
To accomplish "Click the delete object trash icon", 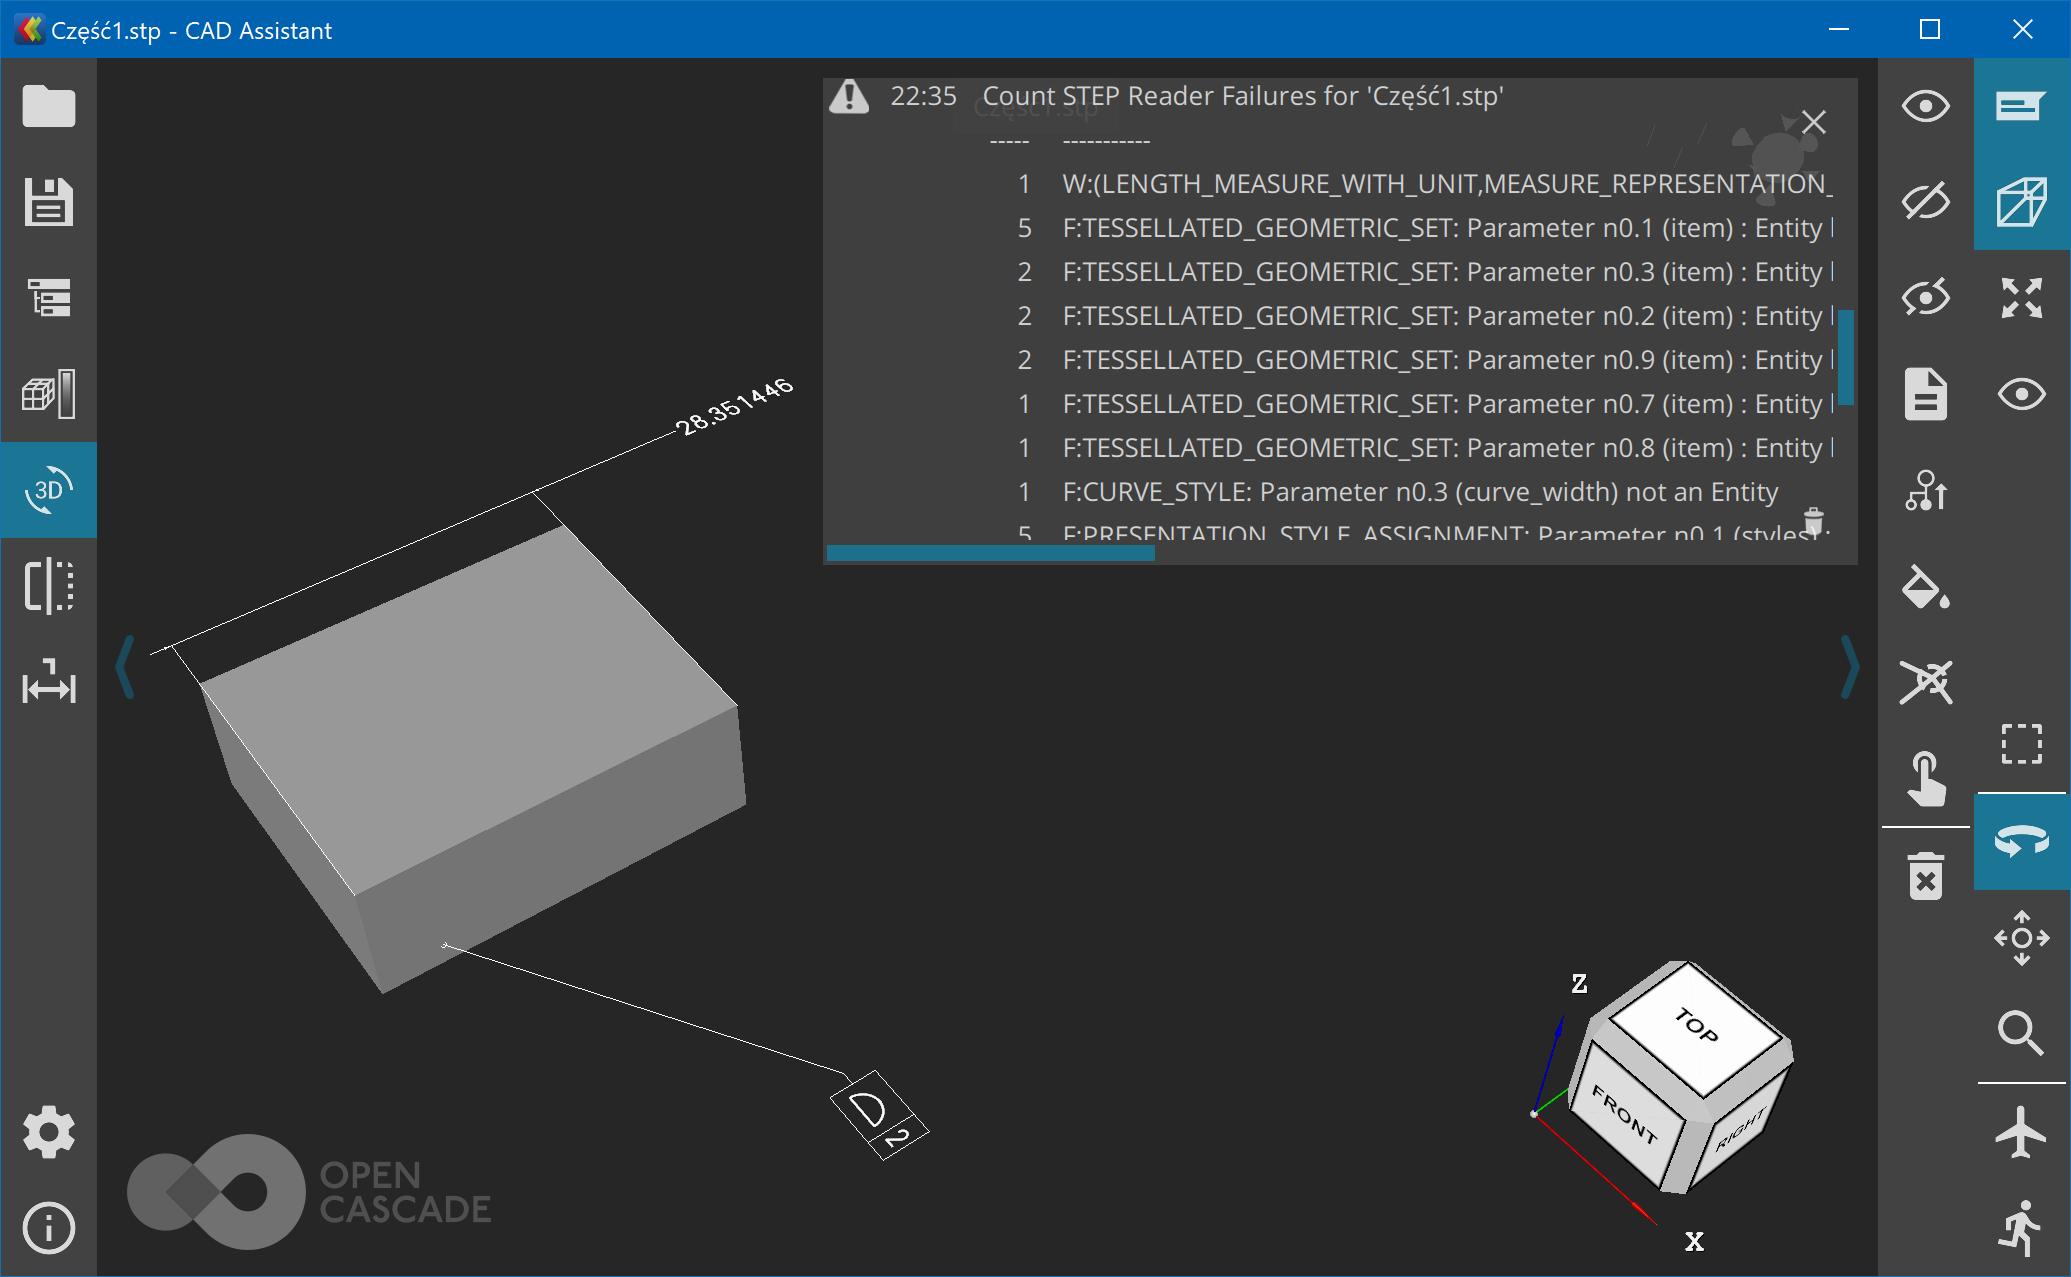I will tap(1925, 877).
